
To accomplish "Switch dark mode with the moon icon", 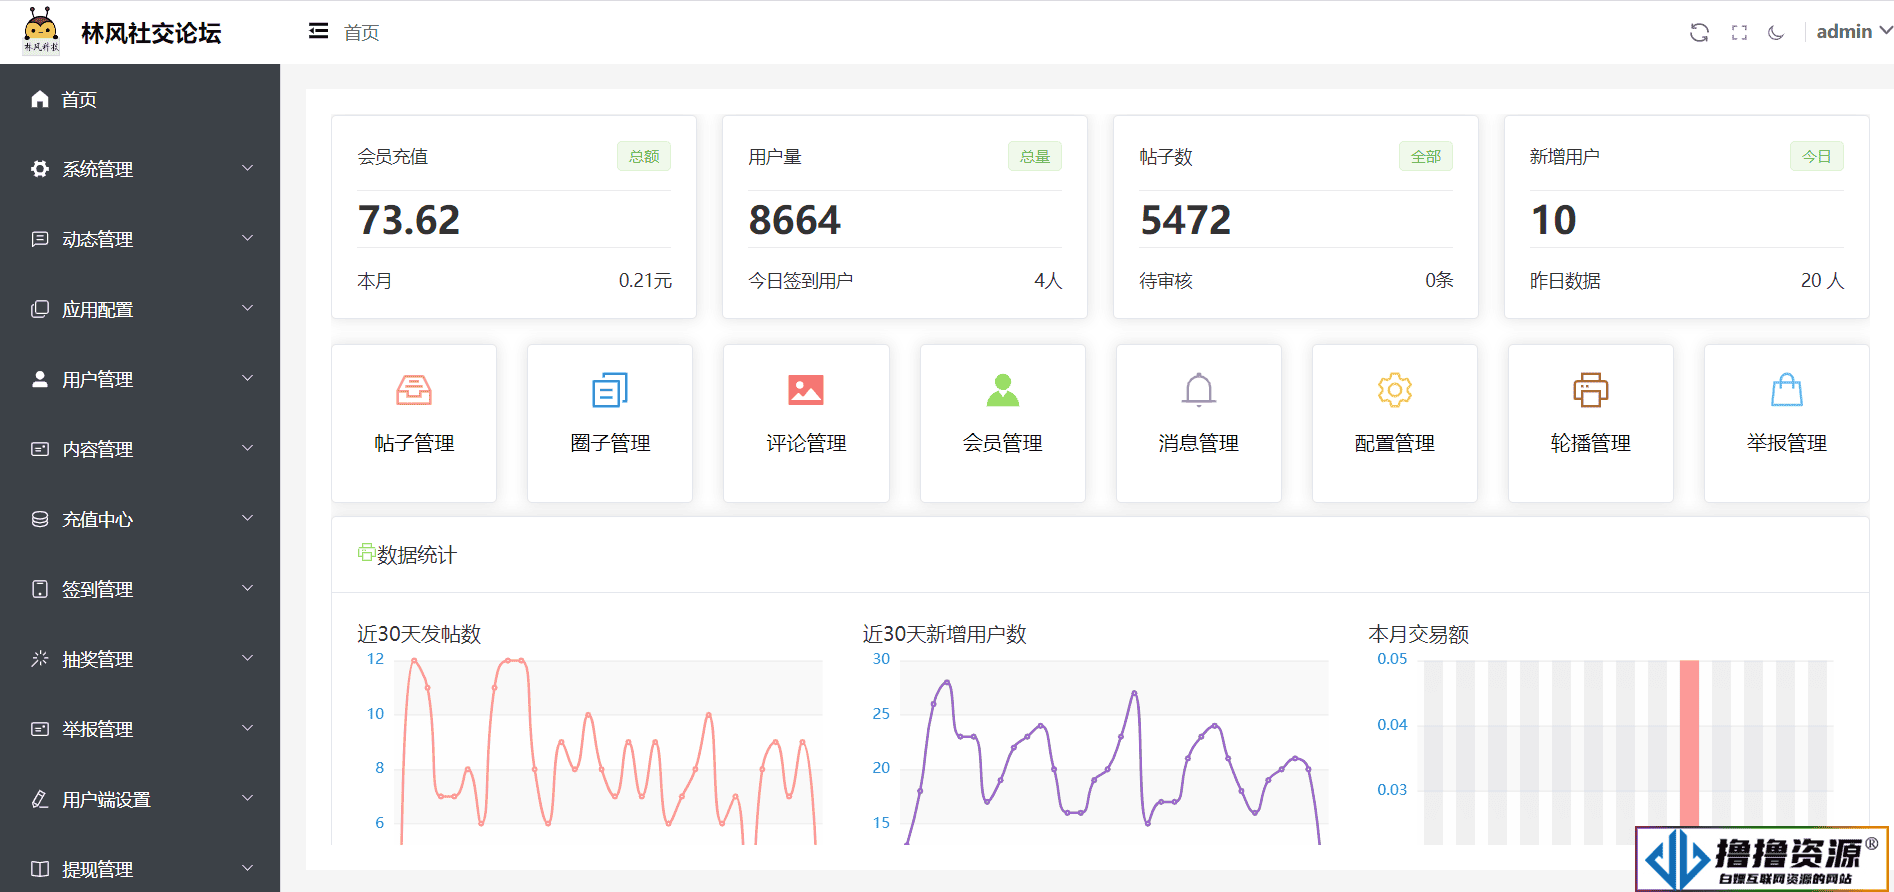I will click(x=1776, y=32).
